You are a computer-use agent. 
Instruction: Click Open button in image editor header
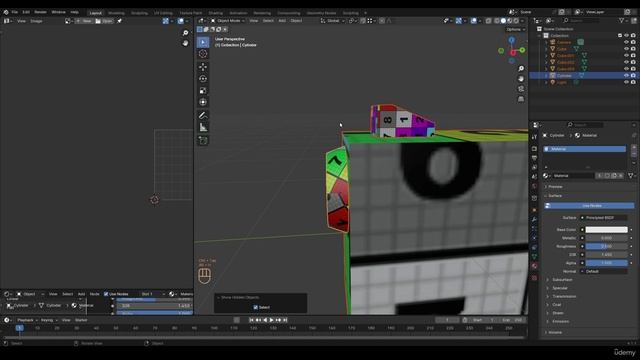(104, 21)
